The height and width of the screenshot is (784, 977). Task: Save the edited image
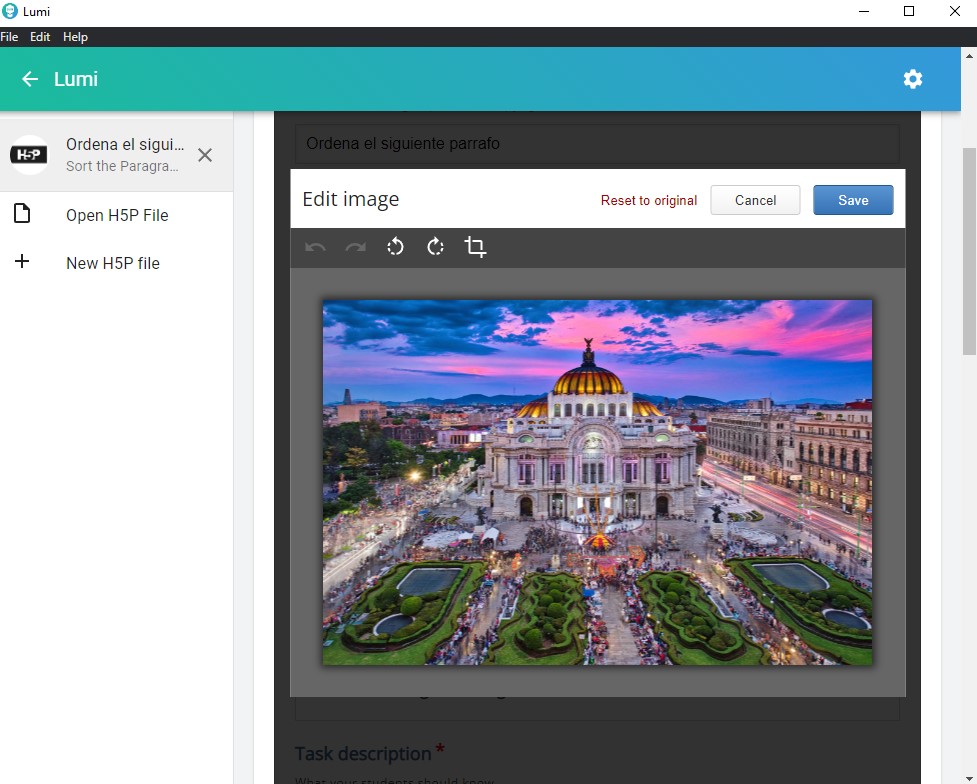(852, 200)
